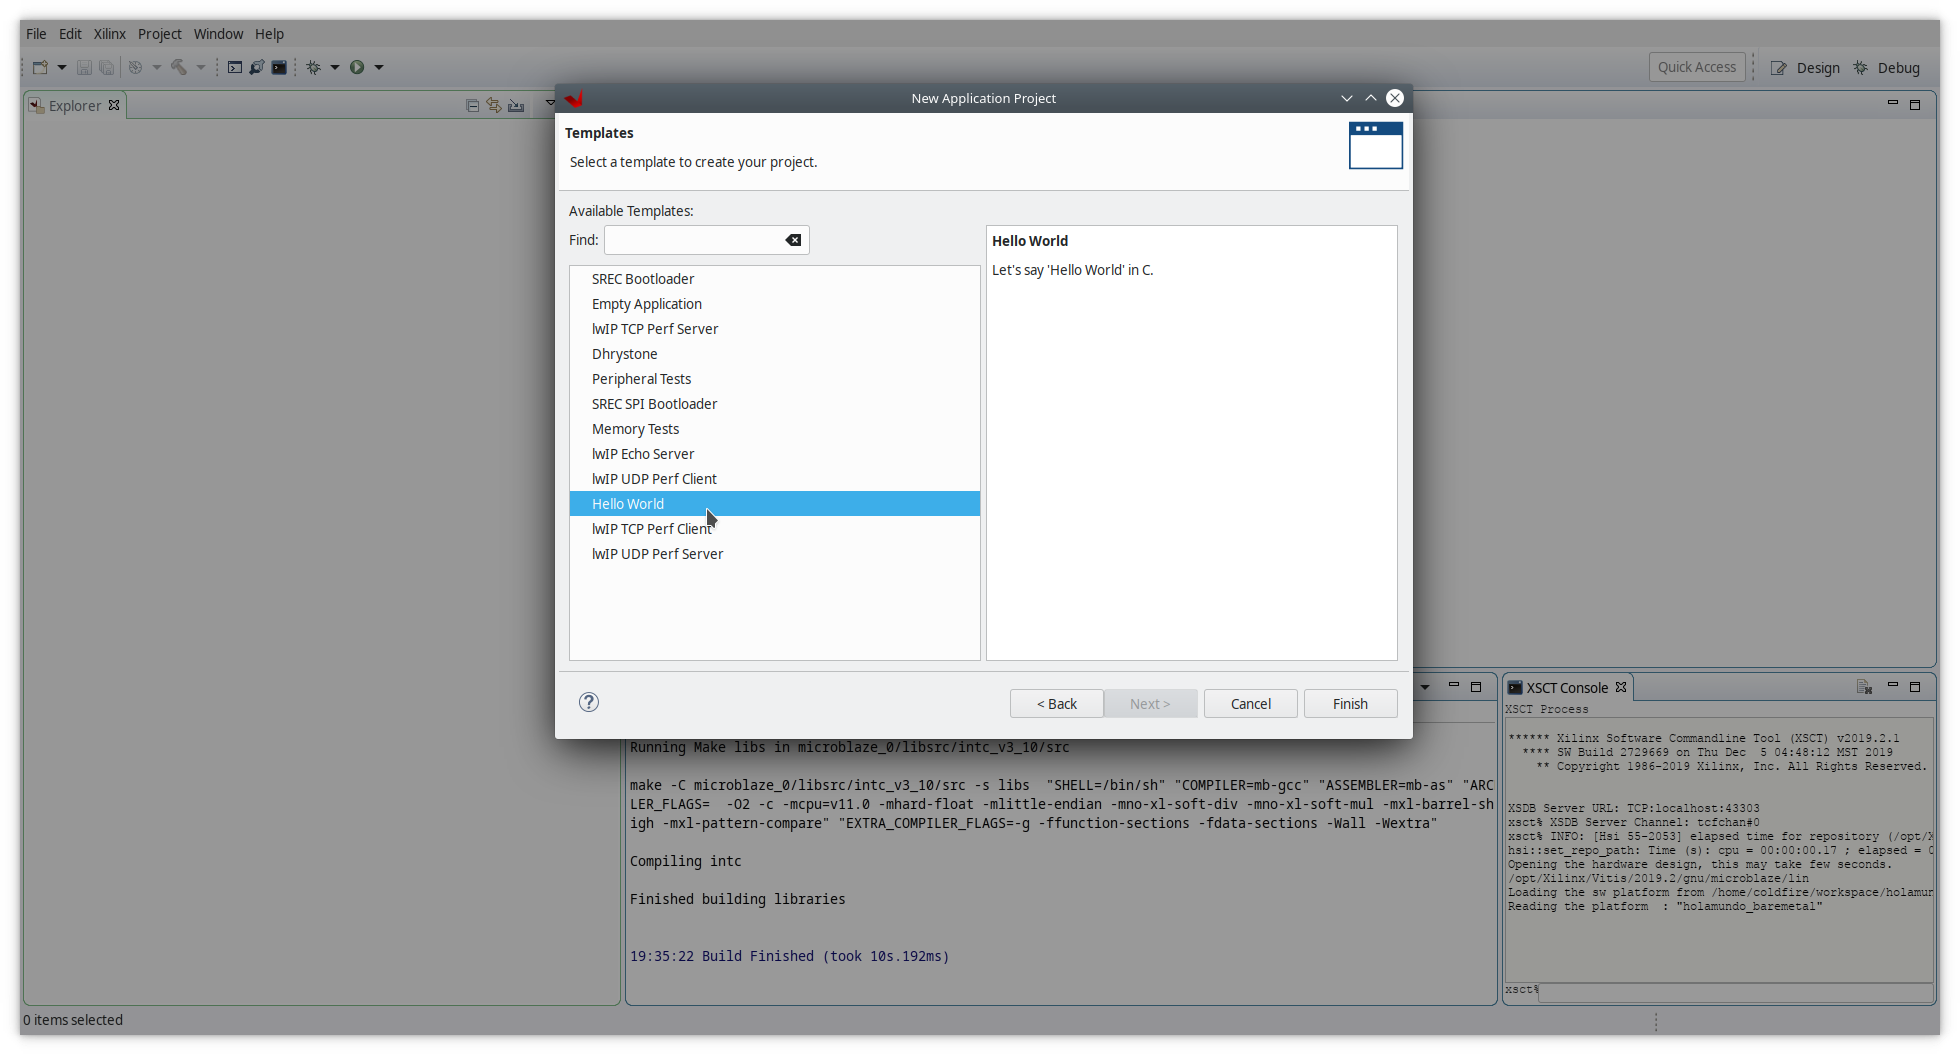Image resolution: width=1960 pixels, height=1055 pixels.
Task: Click the hammer Build toolbar icon
Action: (179, 67)
